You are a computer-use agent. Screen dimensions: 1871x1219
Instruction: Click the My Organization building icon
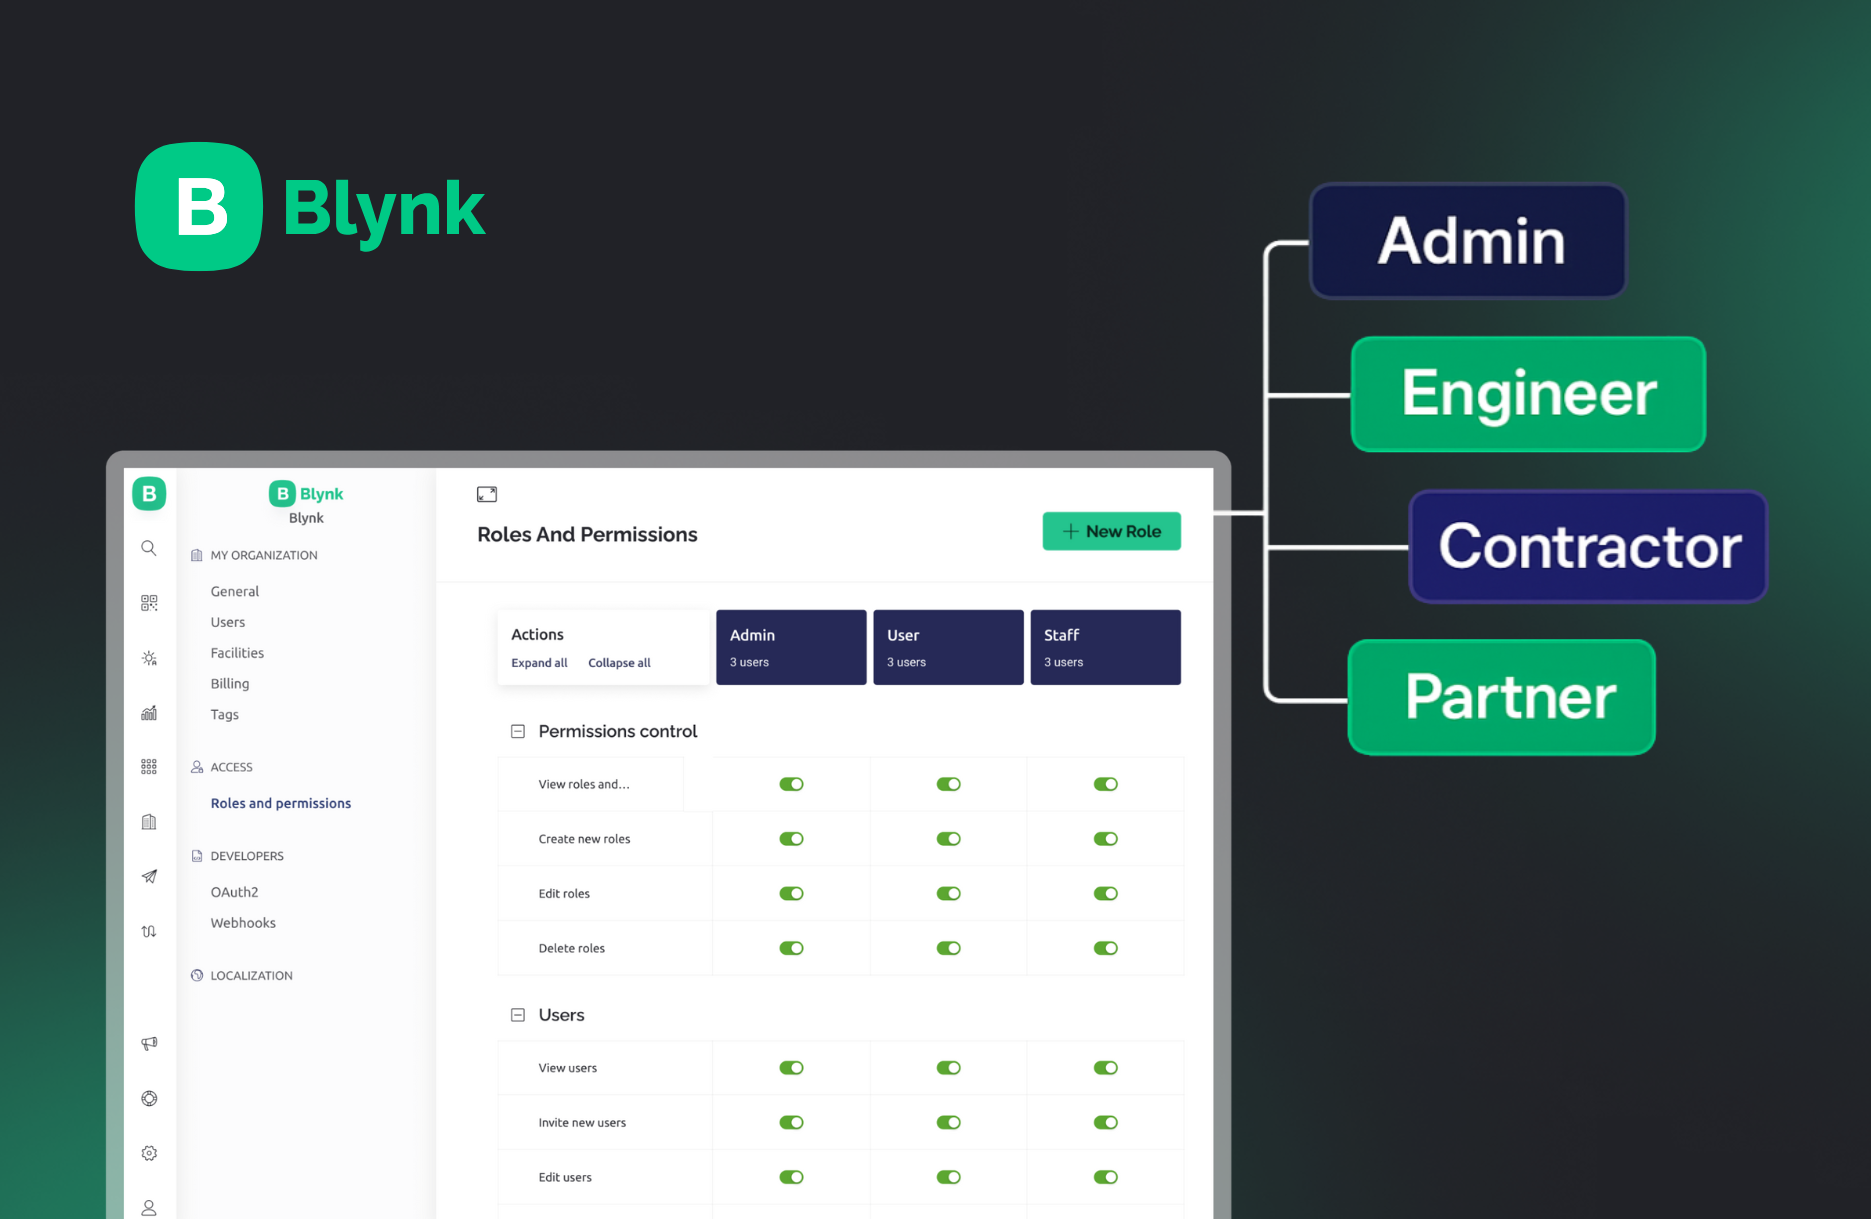pyautogui.click(x=197, y=555)
